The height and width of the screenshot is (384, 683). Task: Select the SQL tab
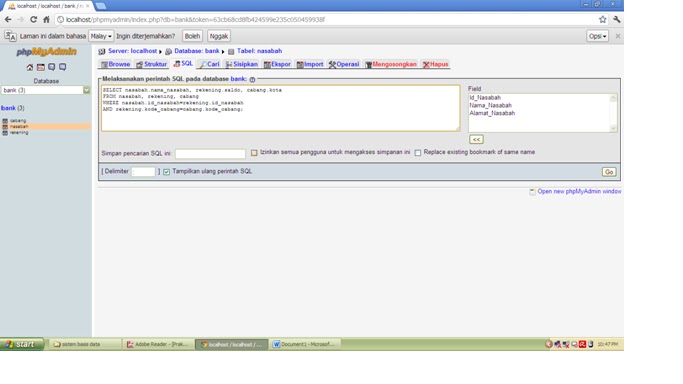pos(183,64)
